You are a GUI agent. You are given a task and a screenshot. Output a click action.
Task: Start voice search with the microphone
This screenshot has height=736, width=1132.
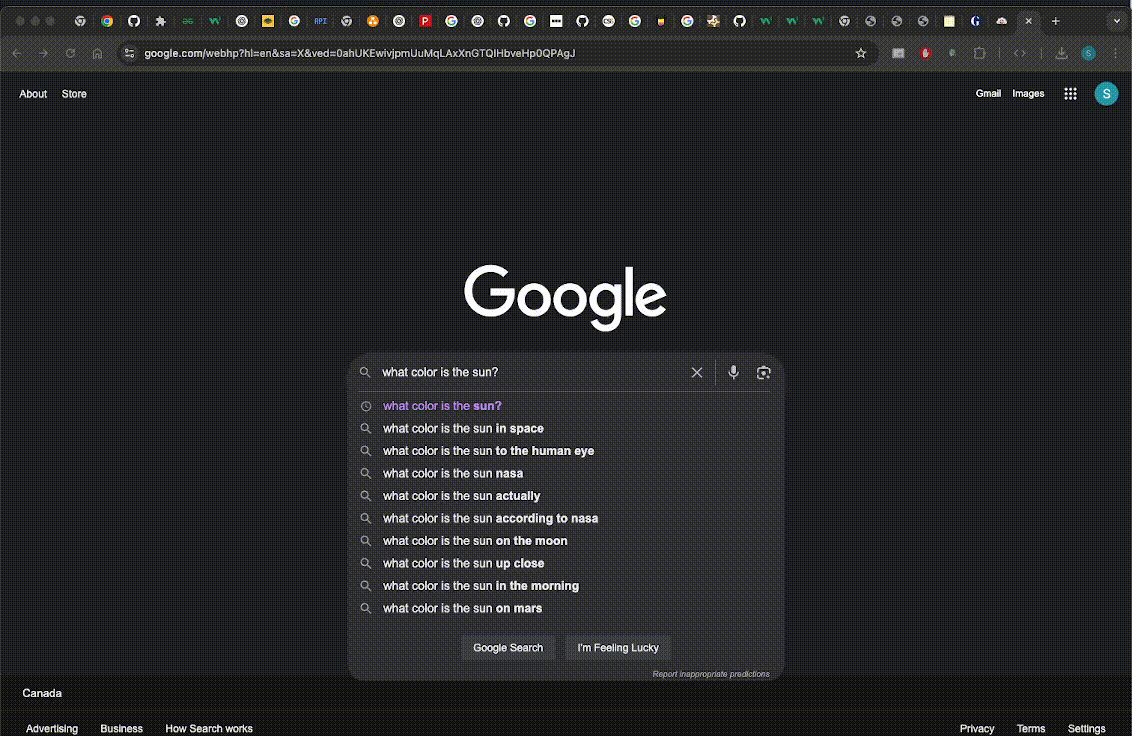point(733,372)
